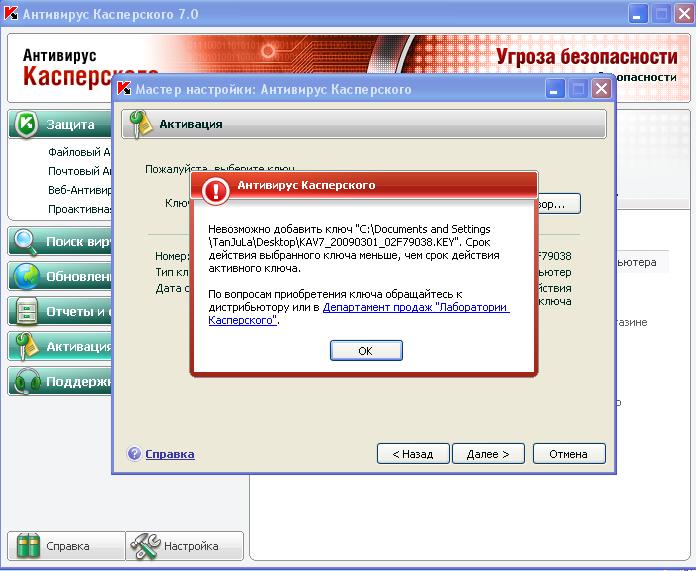696x571 pixels.
Task: Open the Обновление section
Action: 60,276
